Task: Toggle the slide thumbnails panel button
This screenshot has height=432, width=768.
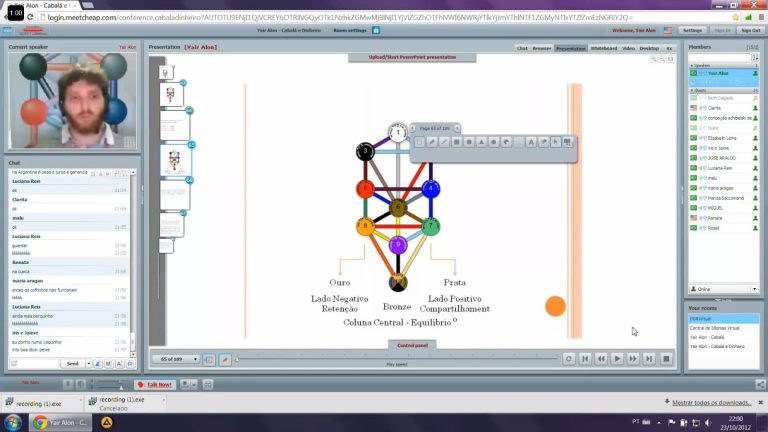Action: 209,360
